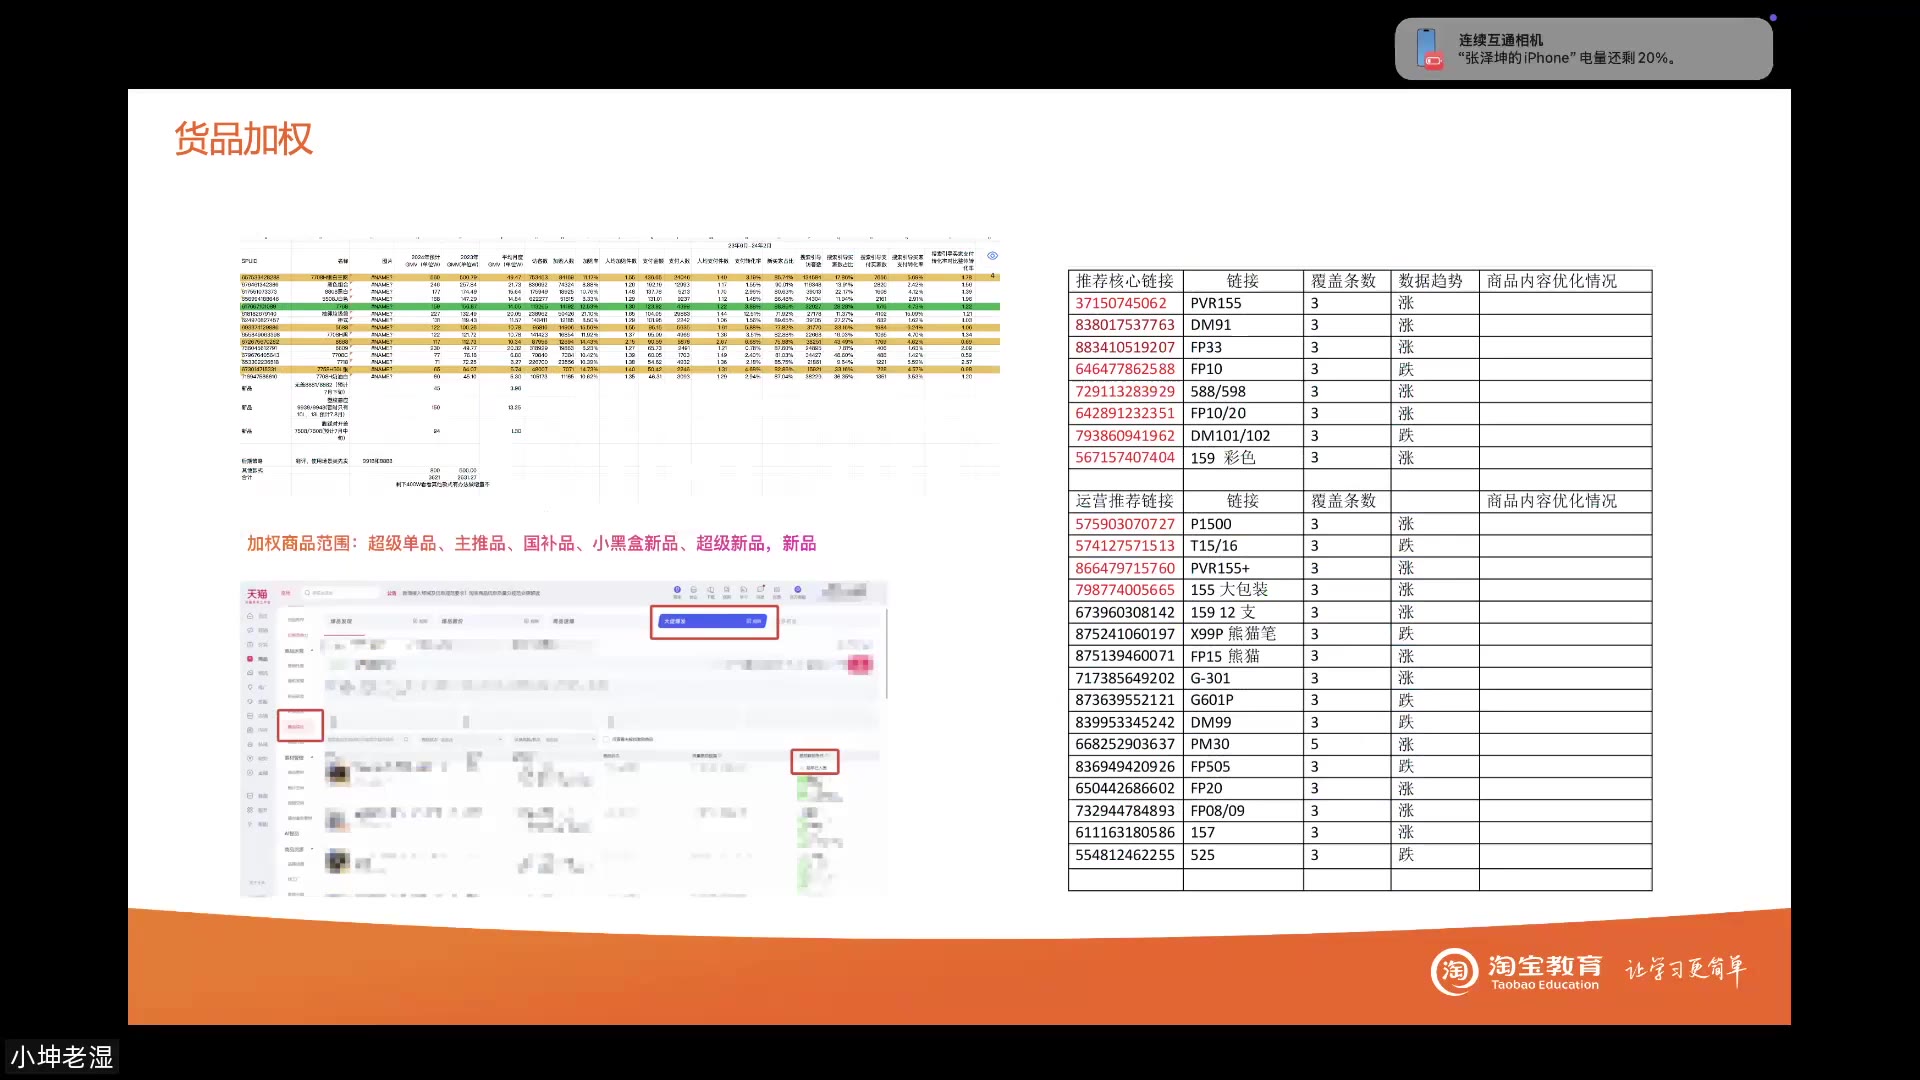
Task: Click the cell 554812462255
Action: click(1125, 855)
